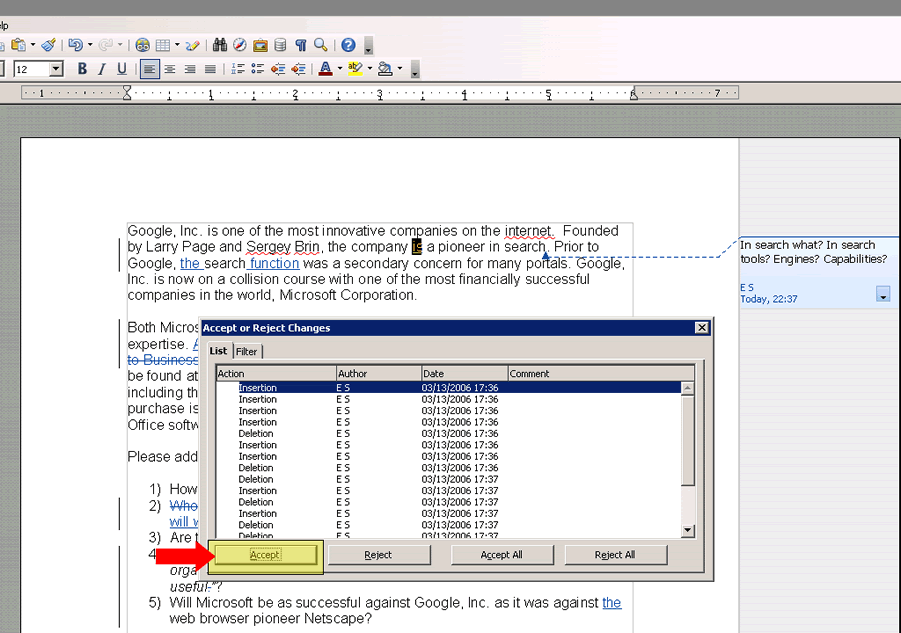Apply the yellow Highlighting color

(355, 70)
